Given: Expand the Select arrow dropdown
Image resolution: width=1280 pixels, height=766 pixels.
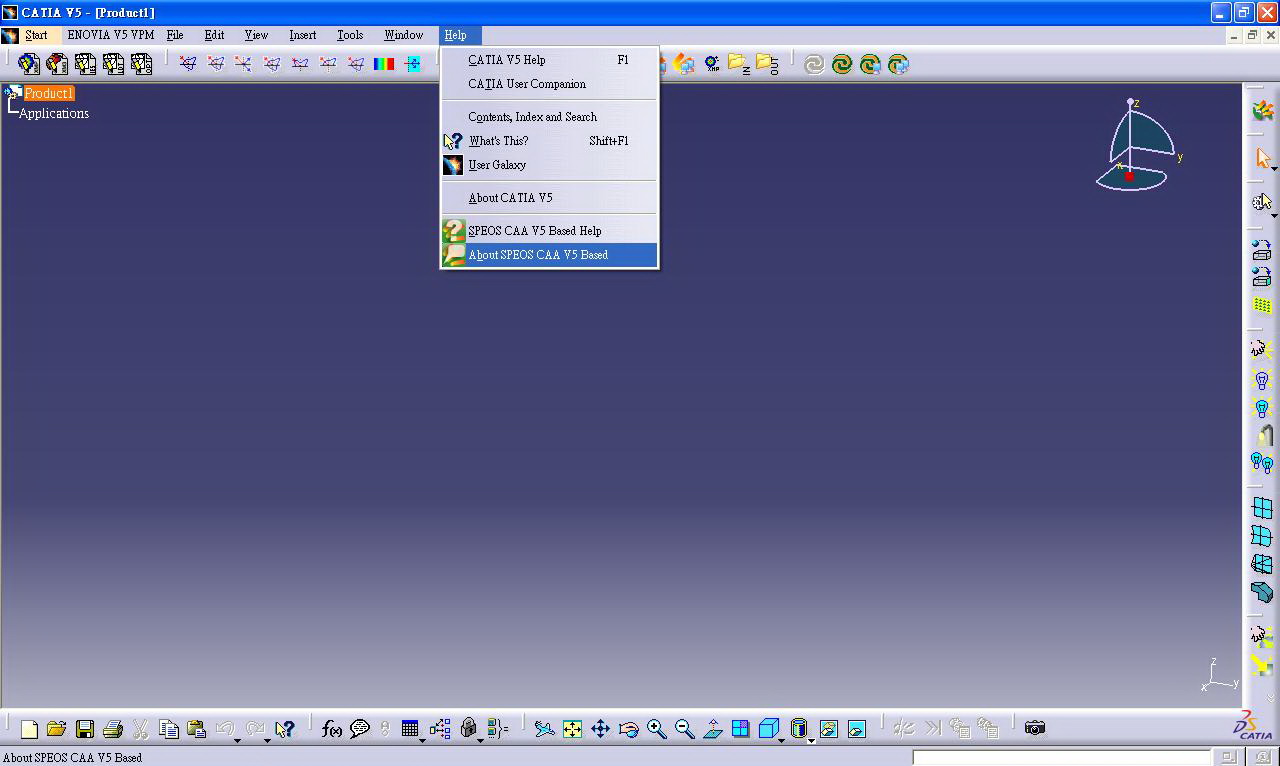Looking at the screenshot, I should coord(1274,169).
